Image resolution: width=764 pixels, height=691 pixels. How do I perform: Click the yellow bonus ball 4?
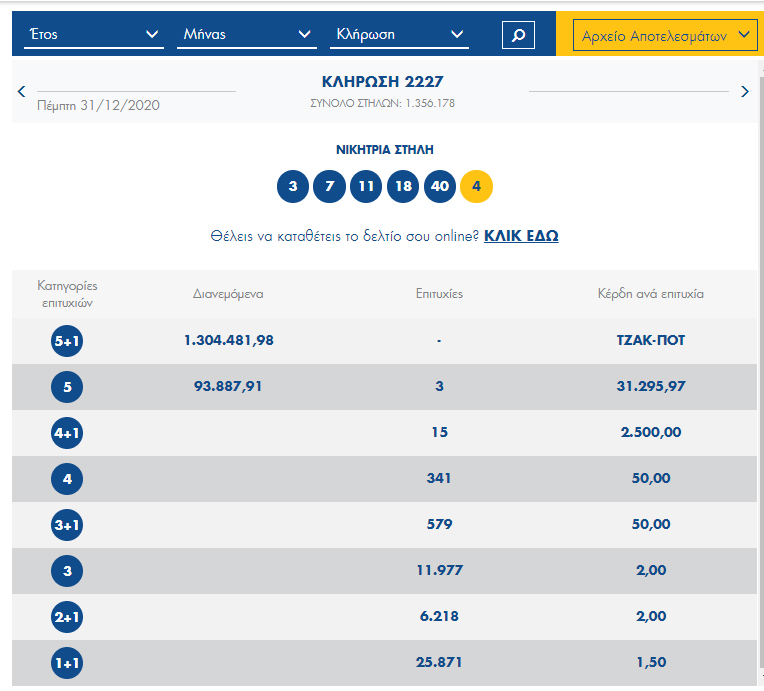coord(476,186)
